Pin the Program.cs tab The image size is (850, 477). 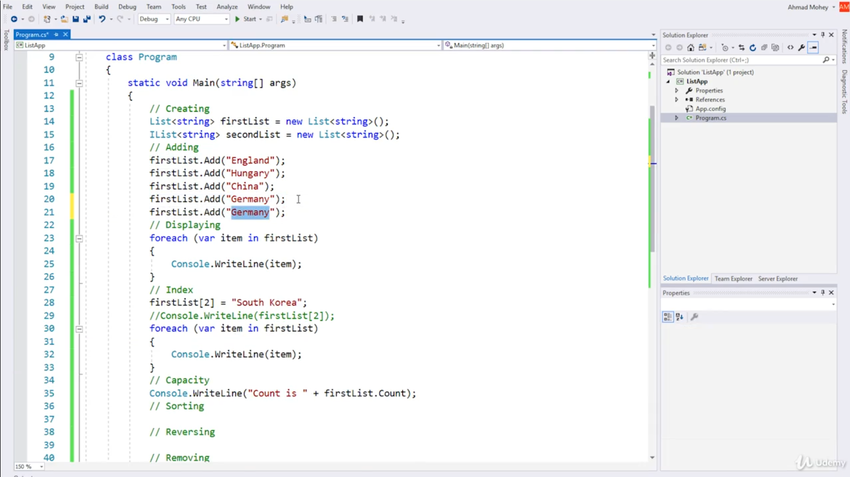(x=56, y=34)
